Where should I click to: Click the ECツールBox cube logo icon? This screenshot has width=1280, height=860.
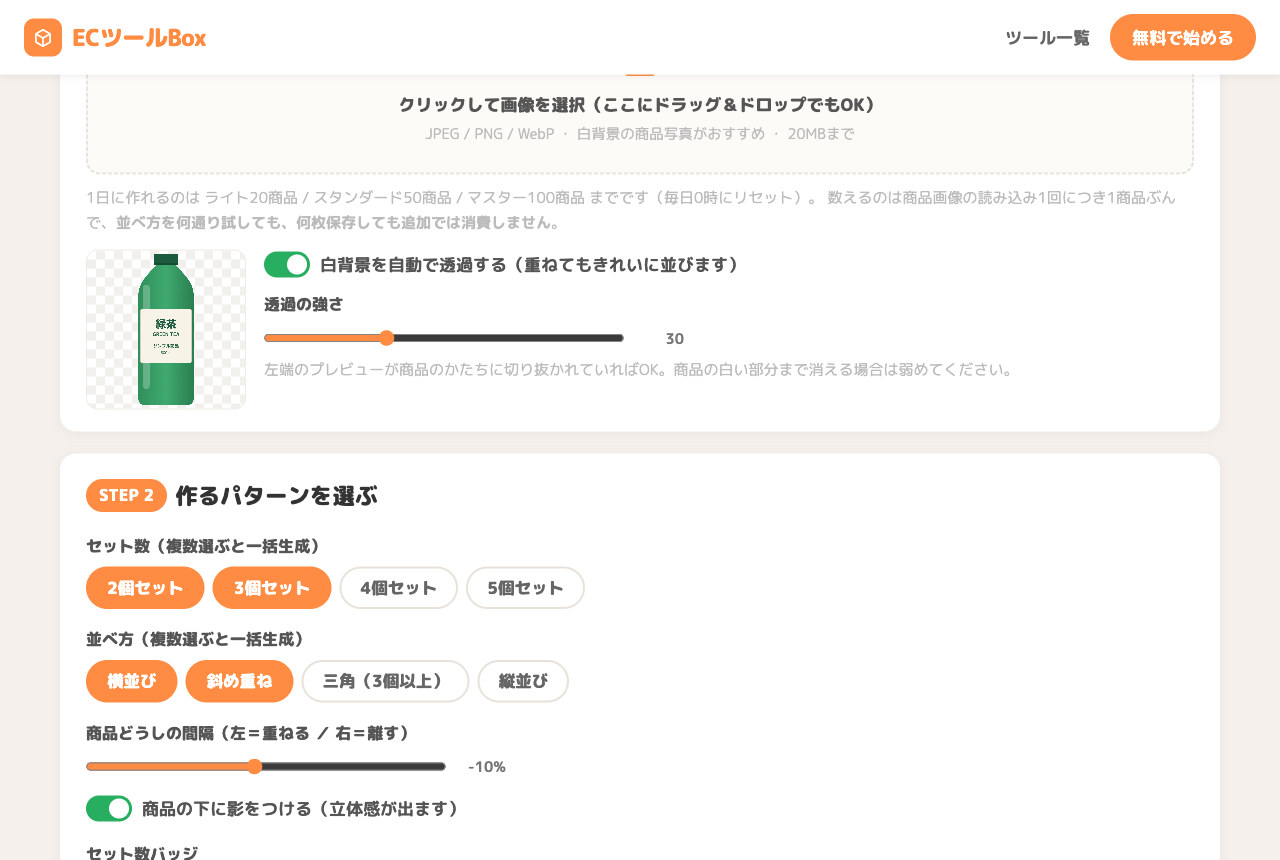(x=43, y=38)
